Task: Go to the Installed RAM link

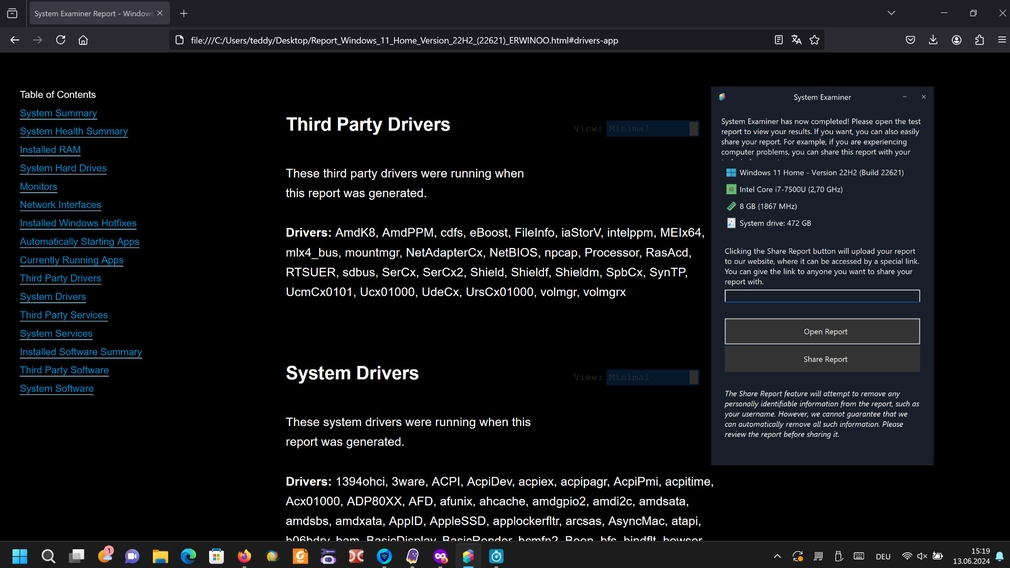Action: pyautogui.click(x=50, y=149)
